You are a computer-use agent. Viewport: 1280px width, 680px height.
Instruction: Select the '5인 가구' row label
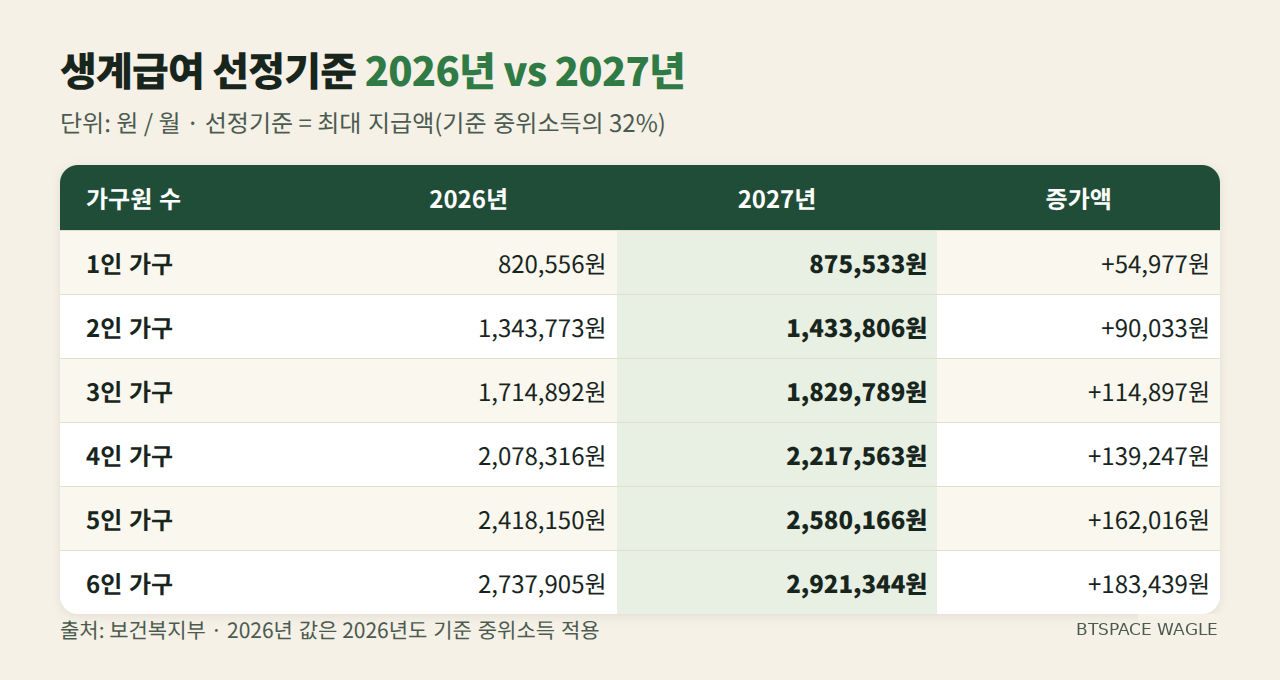129,520
